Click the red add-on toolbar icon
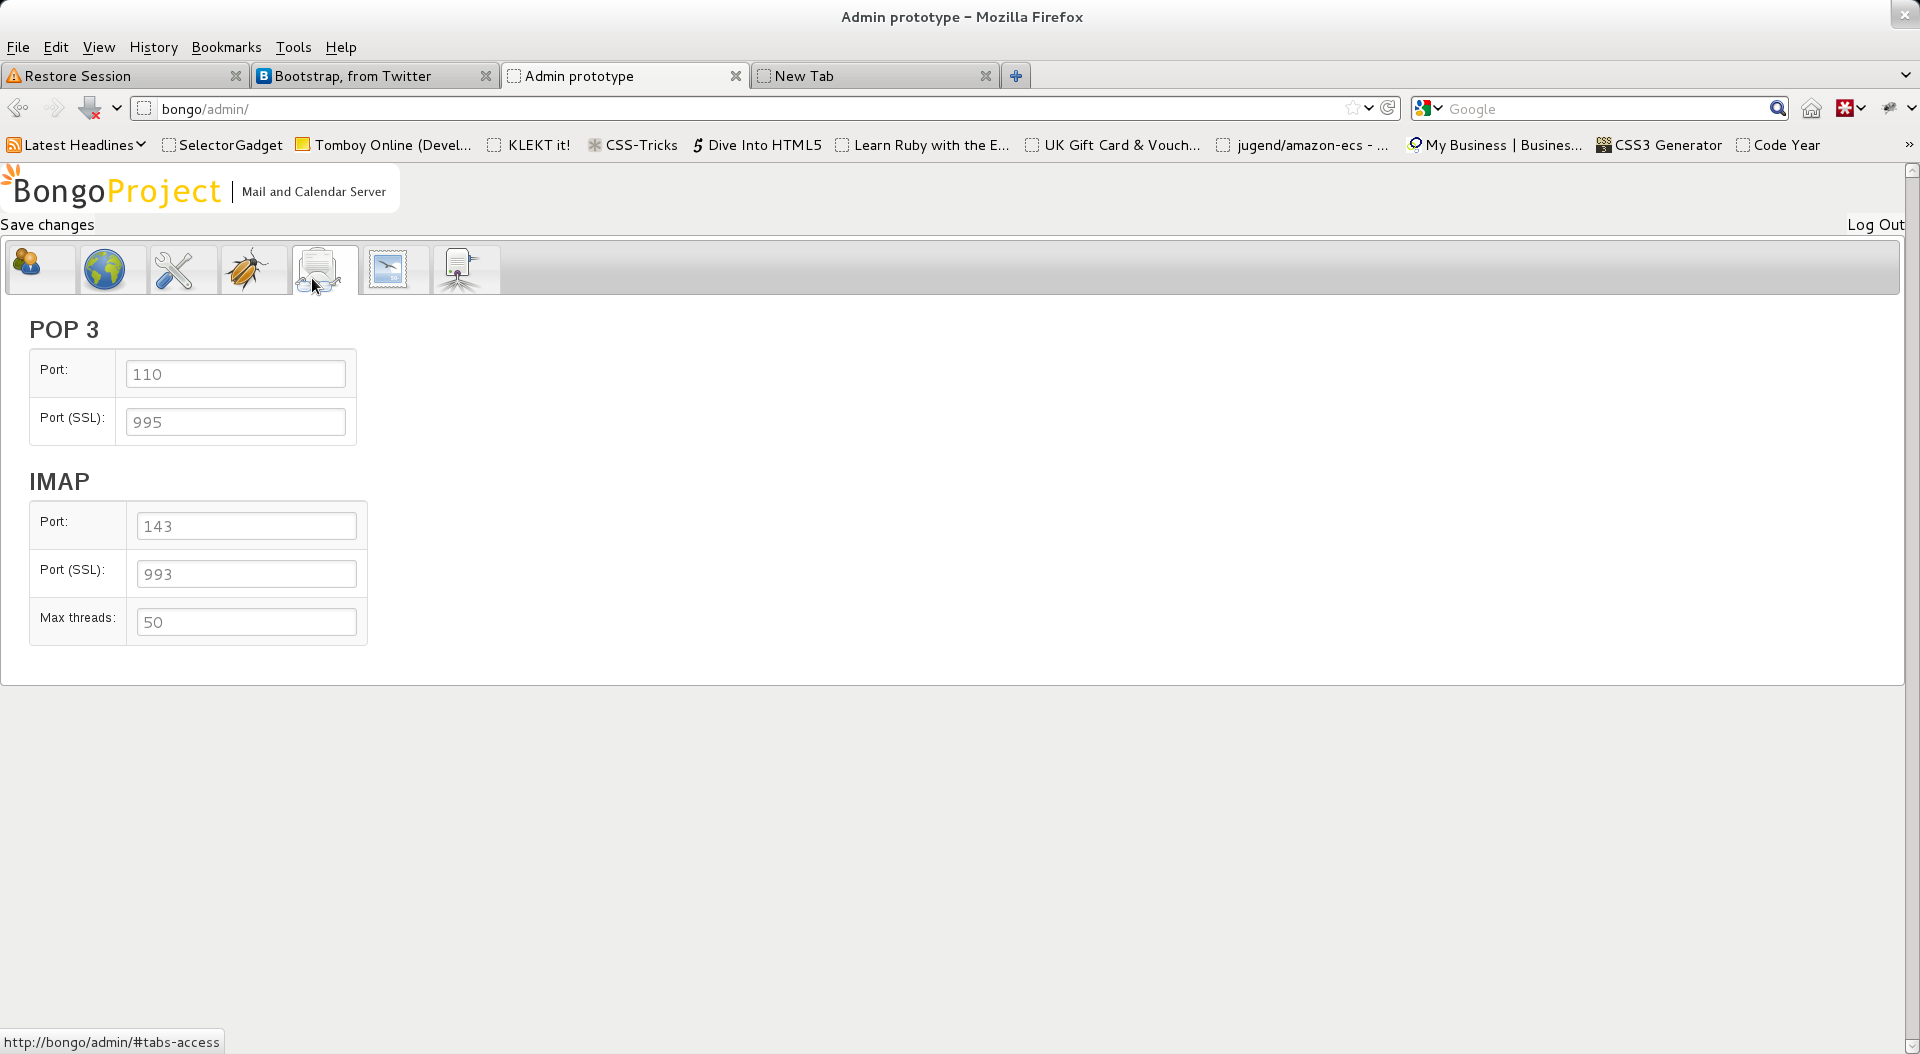 [1845, 108]
